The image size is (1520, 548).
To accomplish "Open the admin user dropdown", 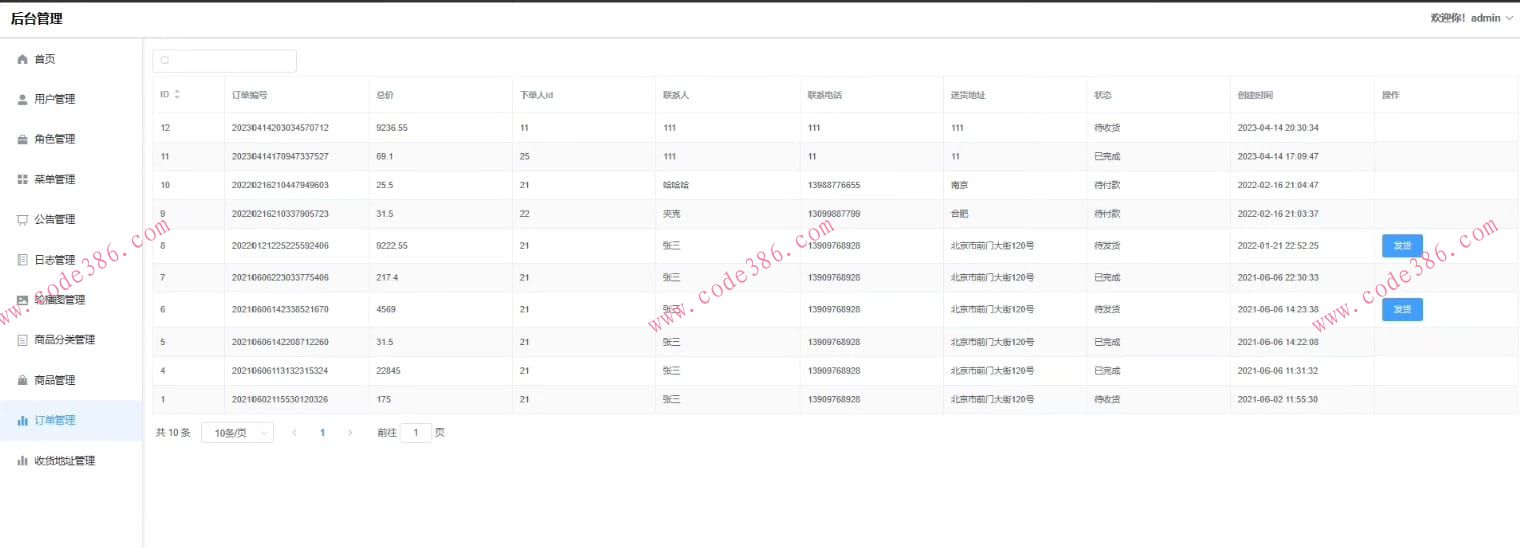I will tap(1472, 18).
